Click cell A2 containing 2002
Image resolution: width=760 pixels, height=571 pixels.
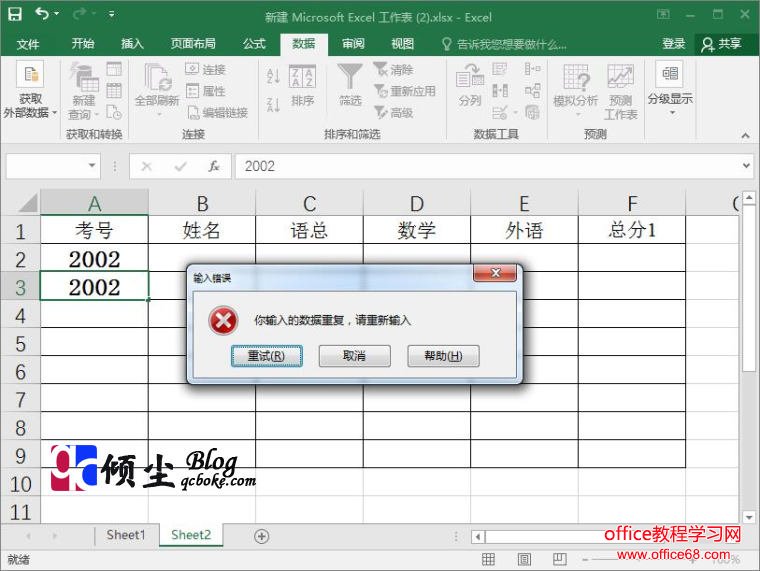[94, 258]
